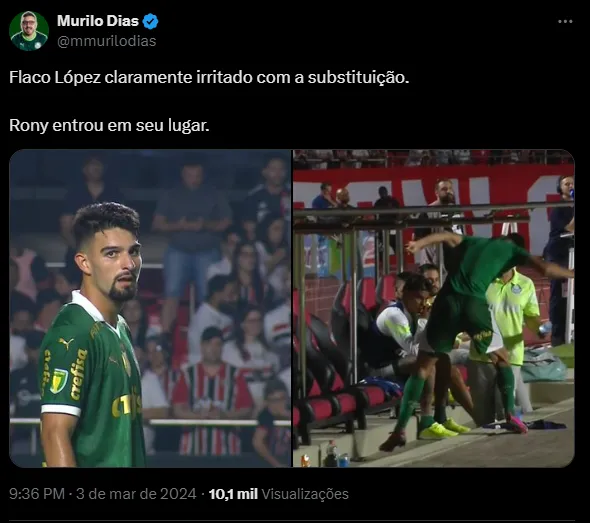Open the right photo of the bench

pos(434,308)
